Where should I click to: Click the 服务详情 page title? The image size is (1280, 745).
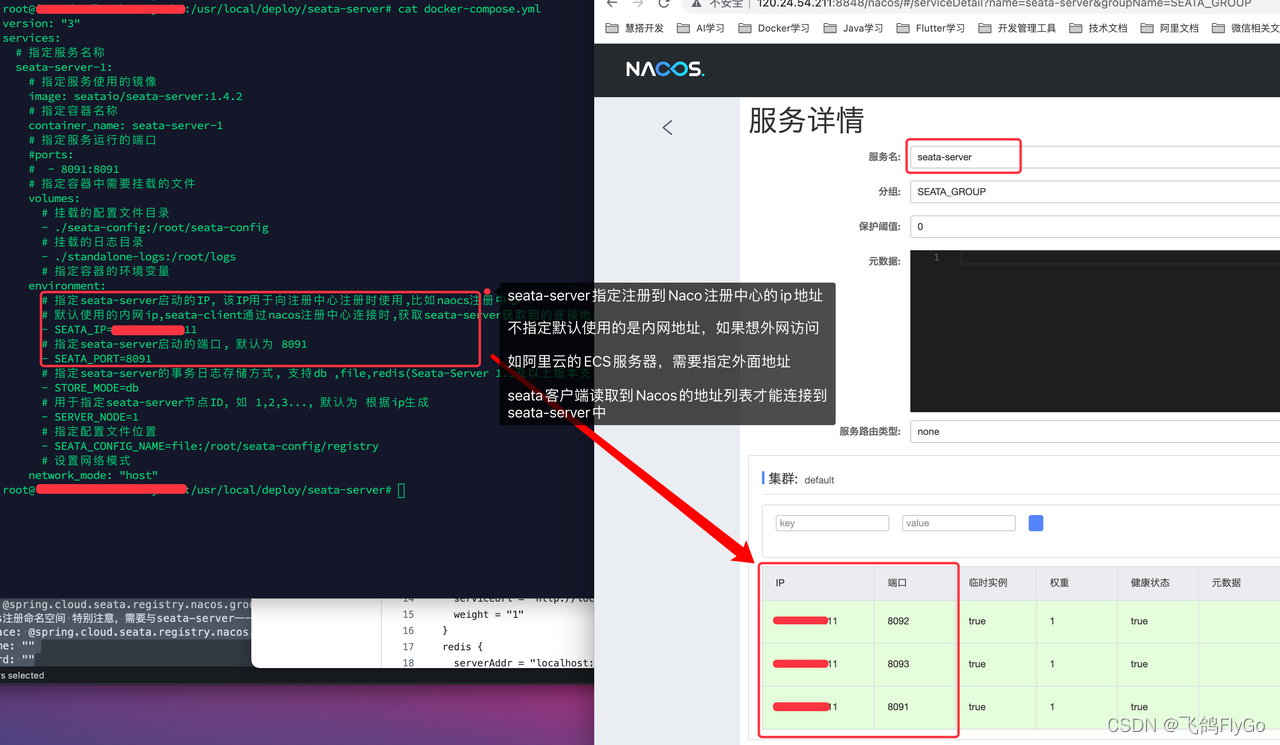tap(806, 121)
